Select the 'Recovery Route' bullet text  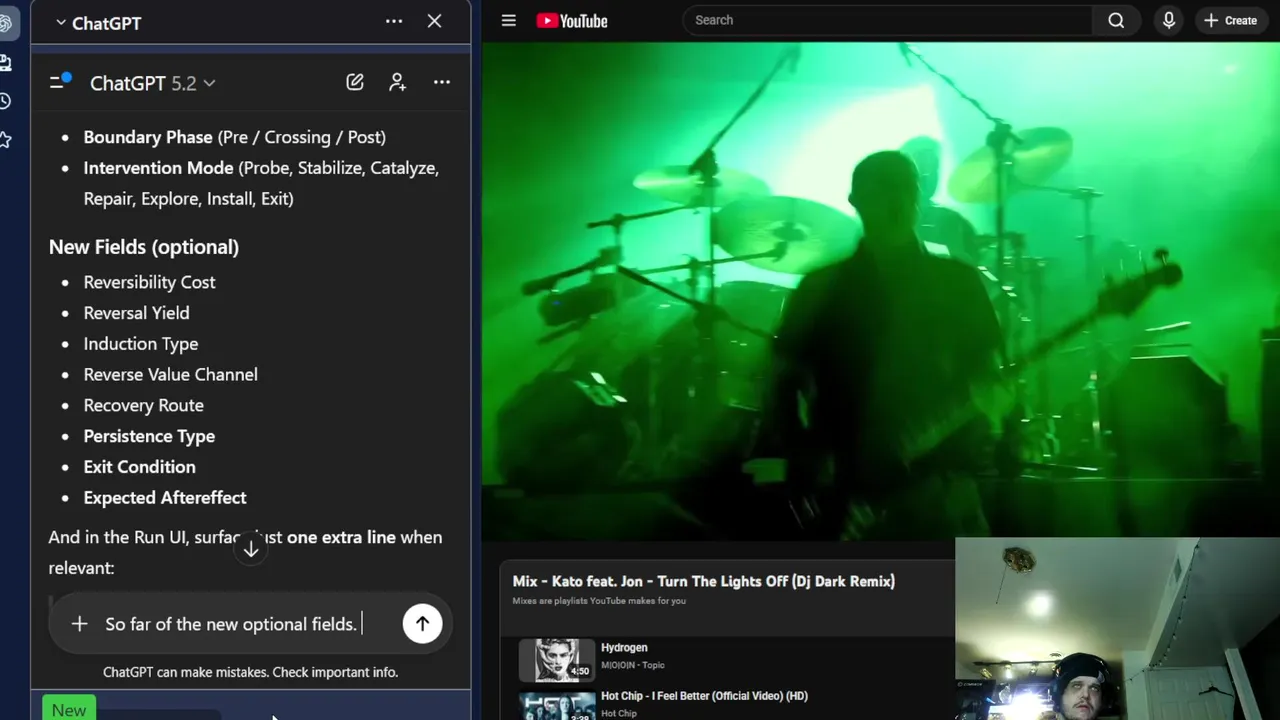click(x=144, y=405)
